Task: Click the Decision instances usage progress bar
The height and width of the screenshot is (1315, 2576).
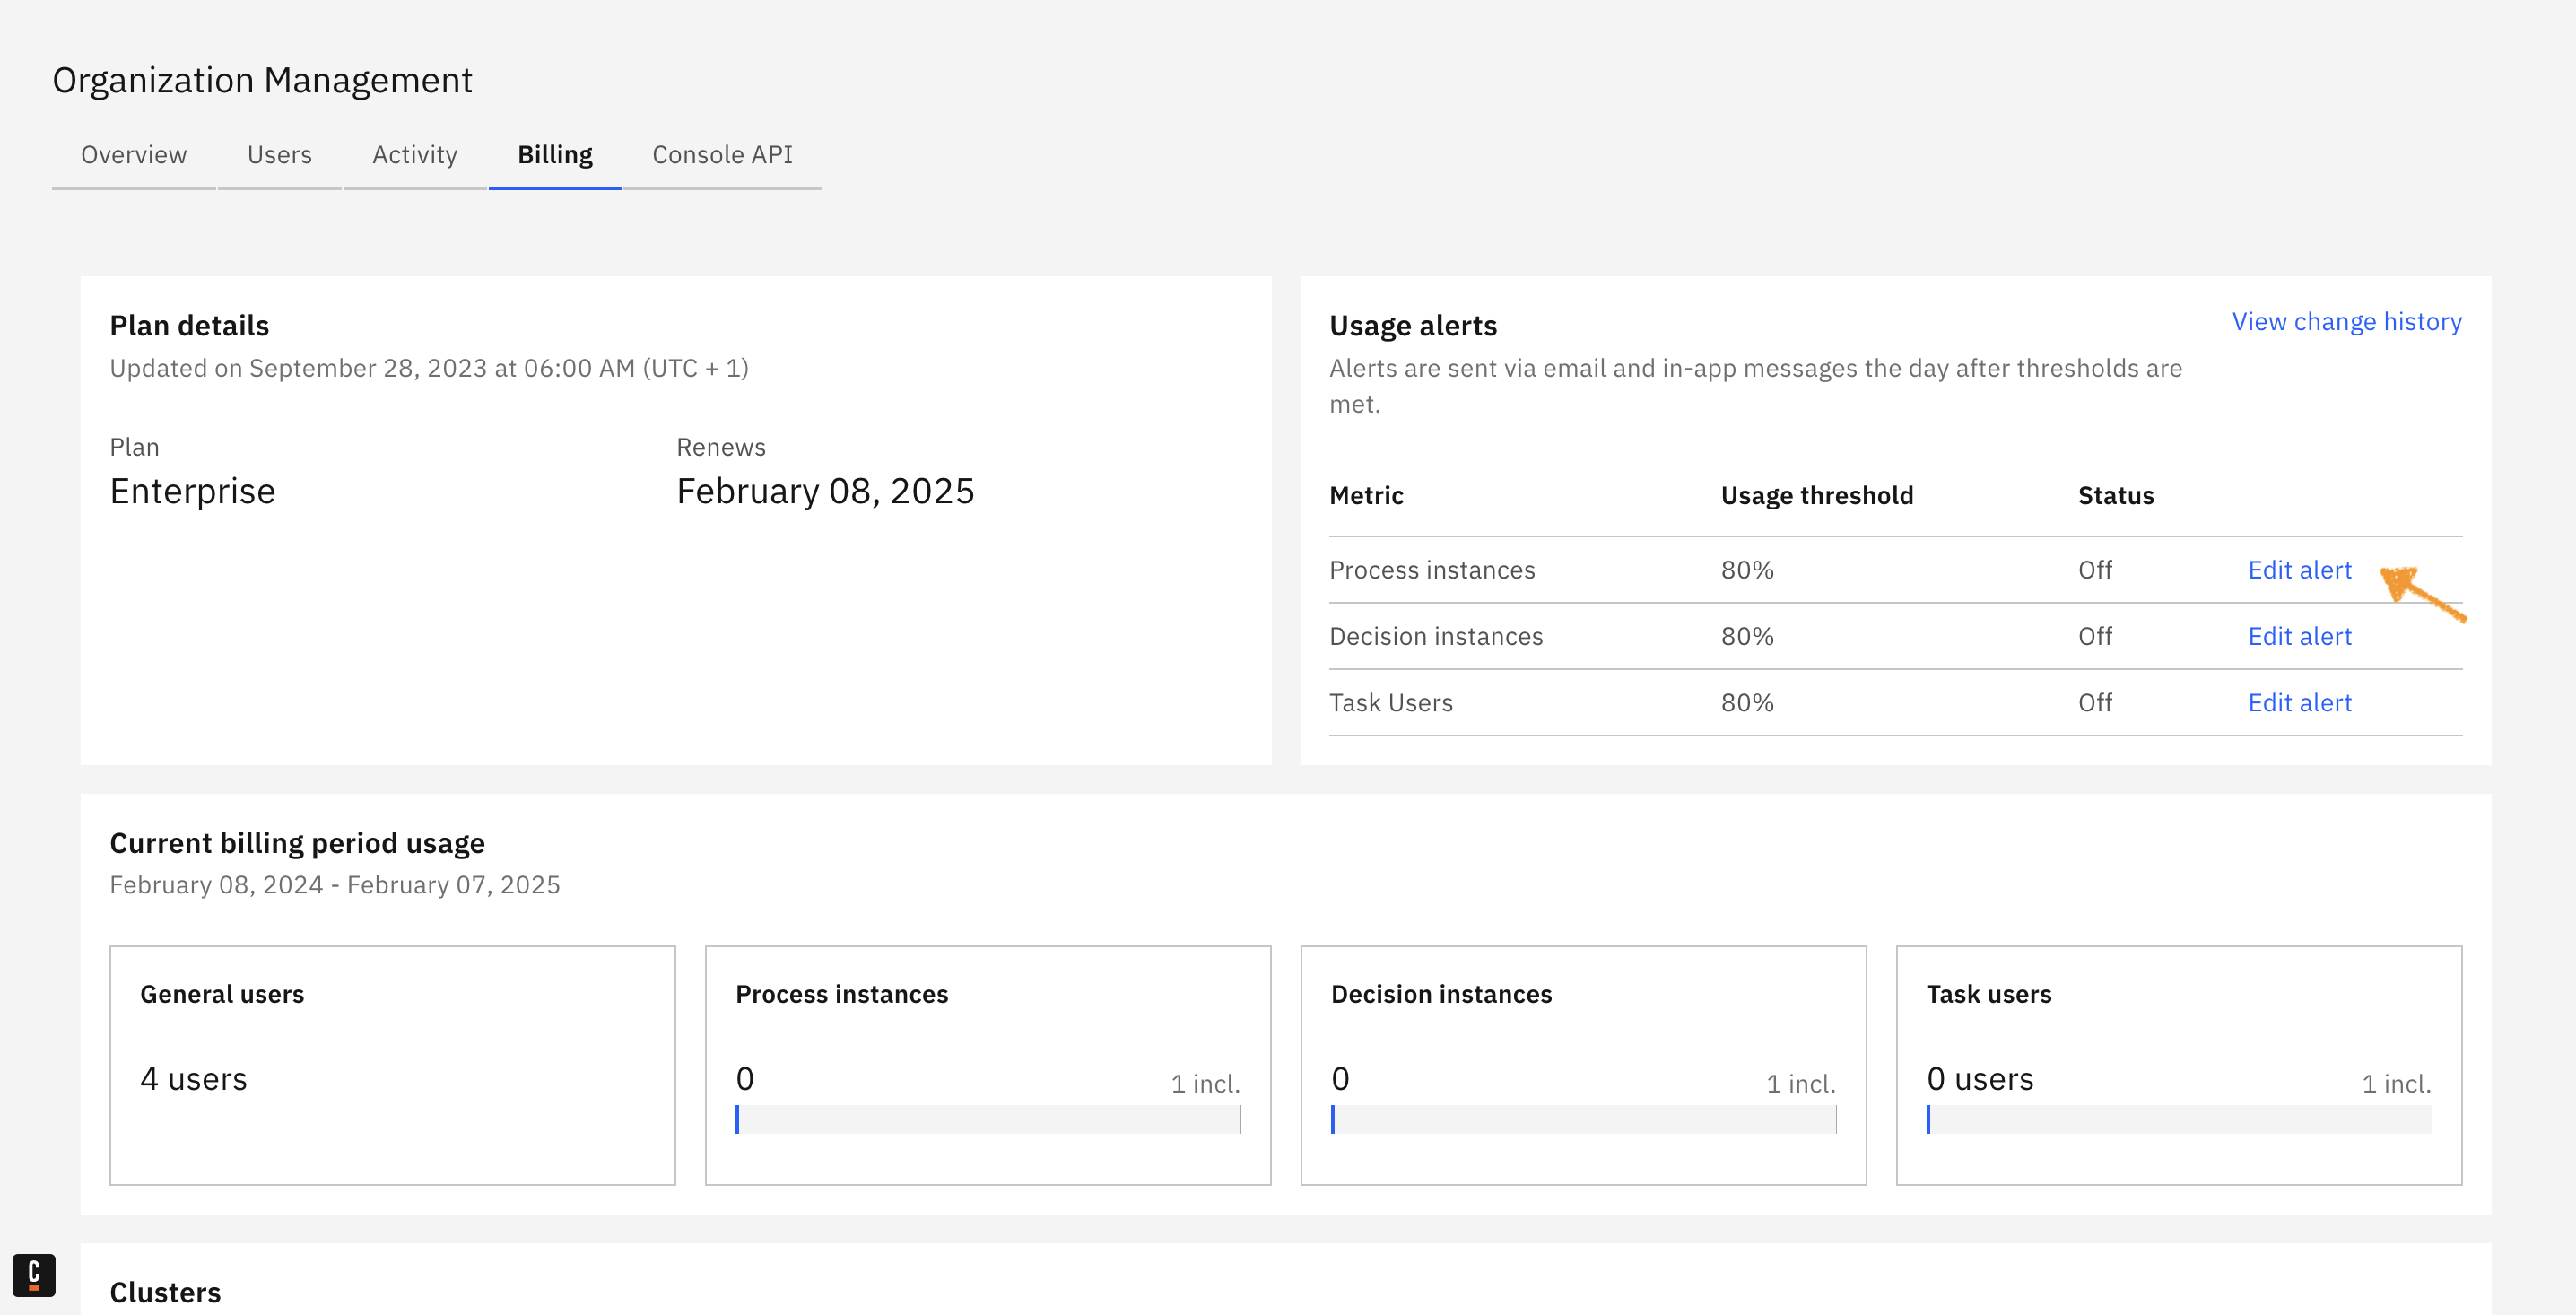Action: pyautogui.click(x=1583, y=1119)
